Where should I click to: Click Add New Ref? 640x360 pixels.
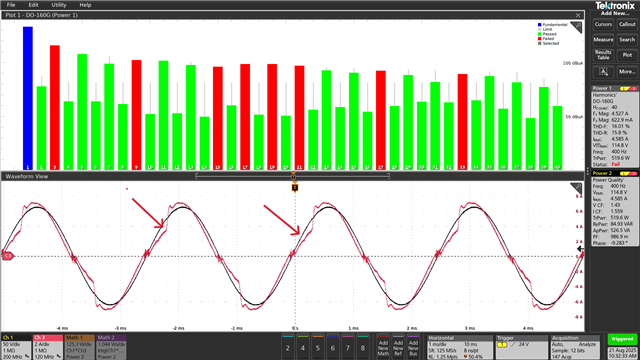pos(398,347)
